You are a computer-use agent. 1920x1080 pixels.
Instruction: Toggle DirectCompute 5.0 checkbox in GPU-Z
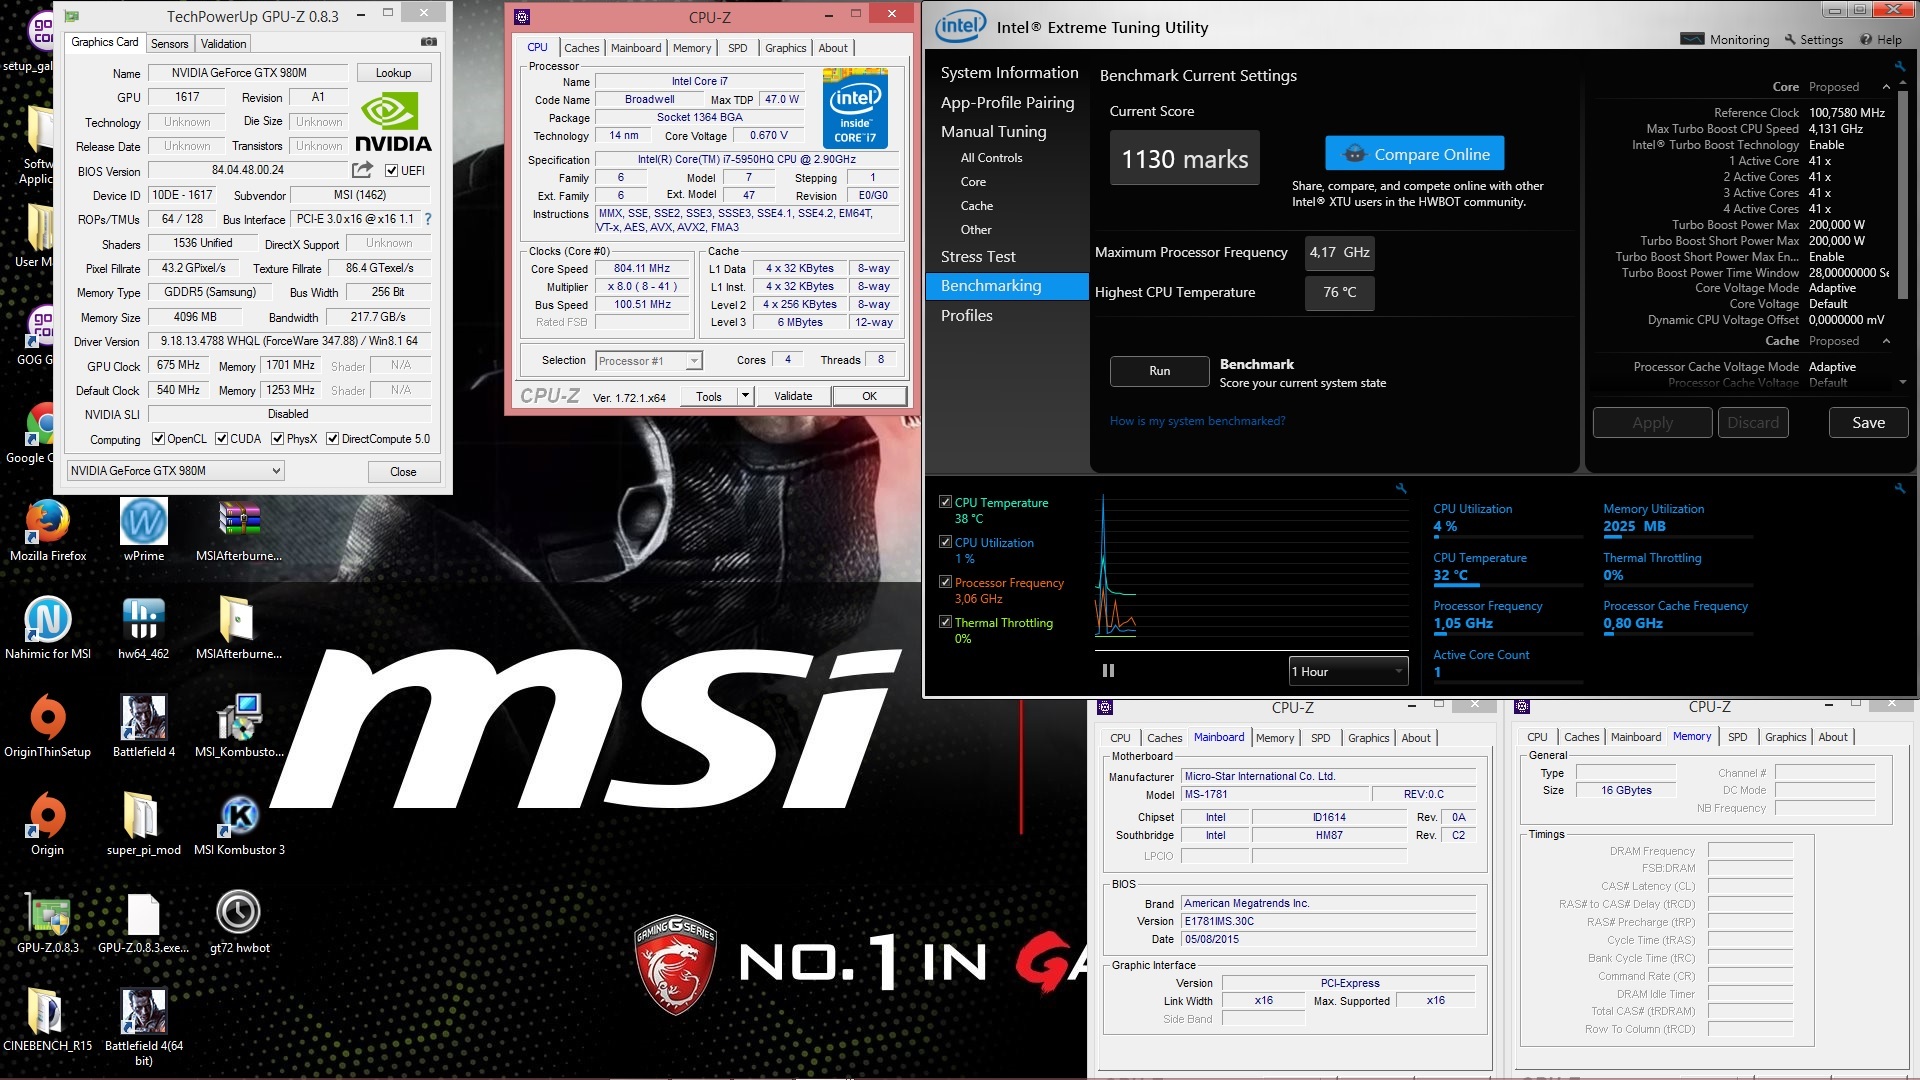point(332,439)
